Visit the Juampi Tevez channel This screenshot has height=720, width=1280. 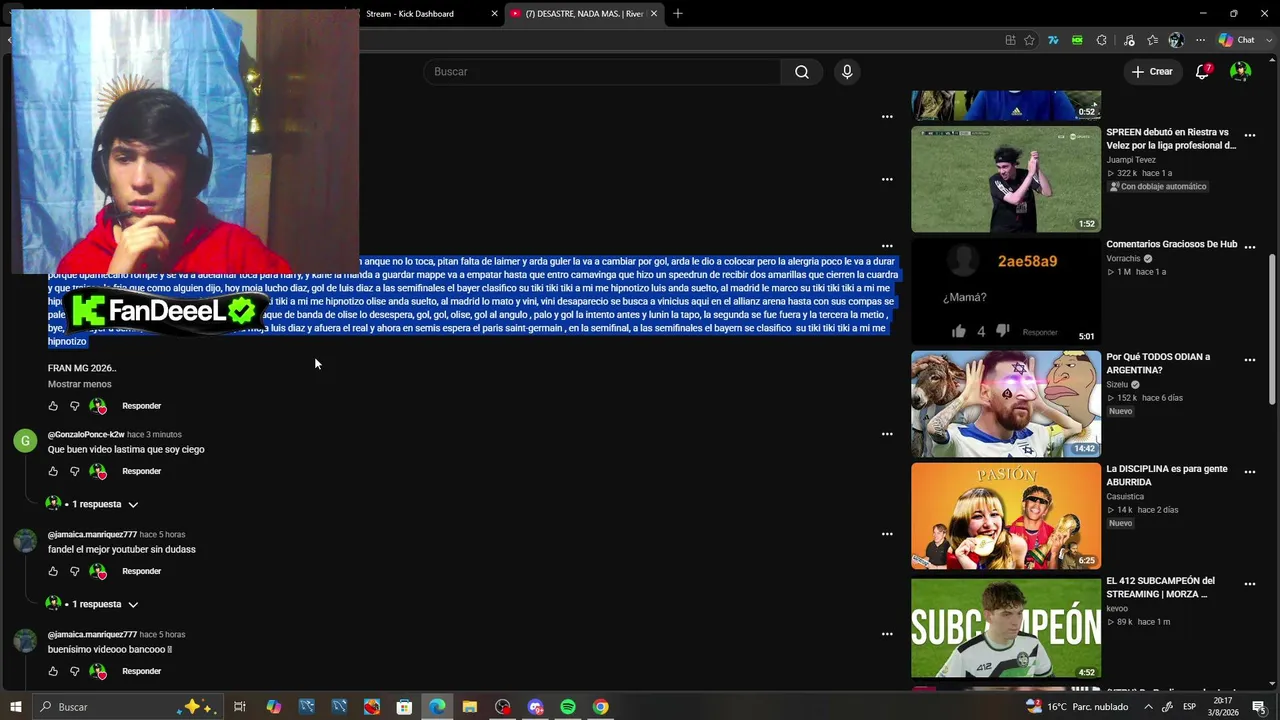pos(1131,160)
